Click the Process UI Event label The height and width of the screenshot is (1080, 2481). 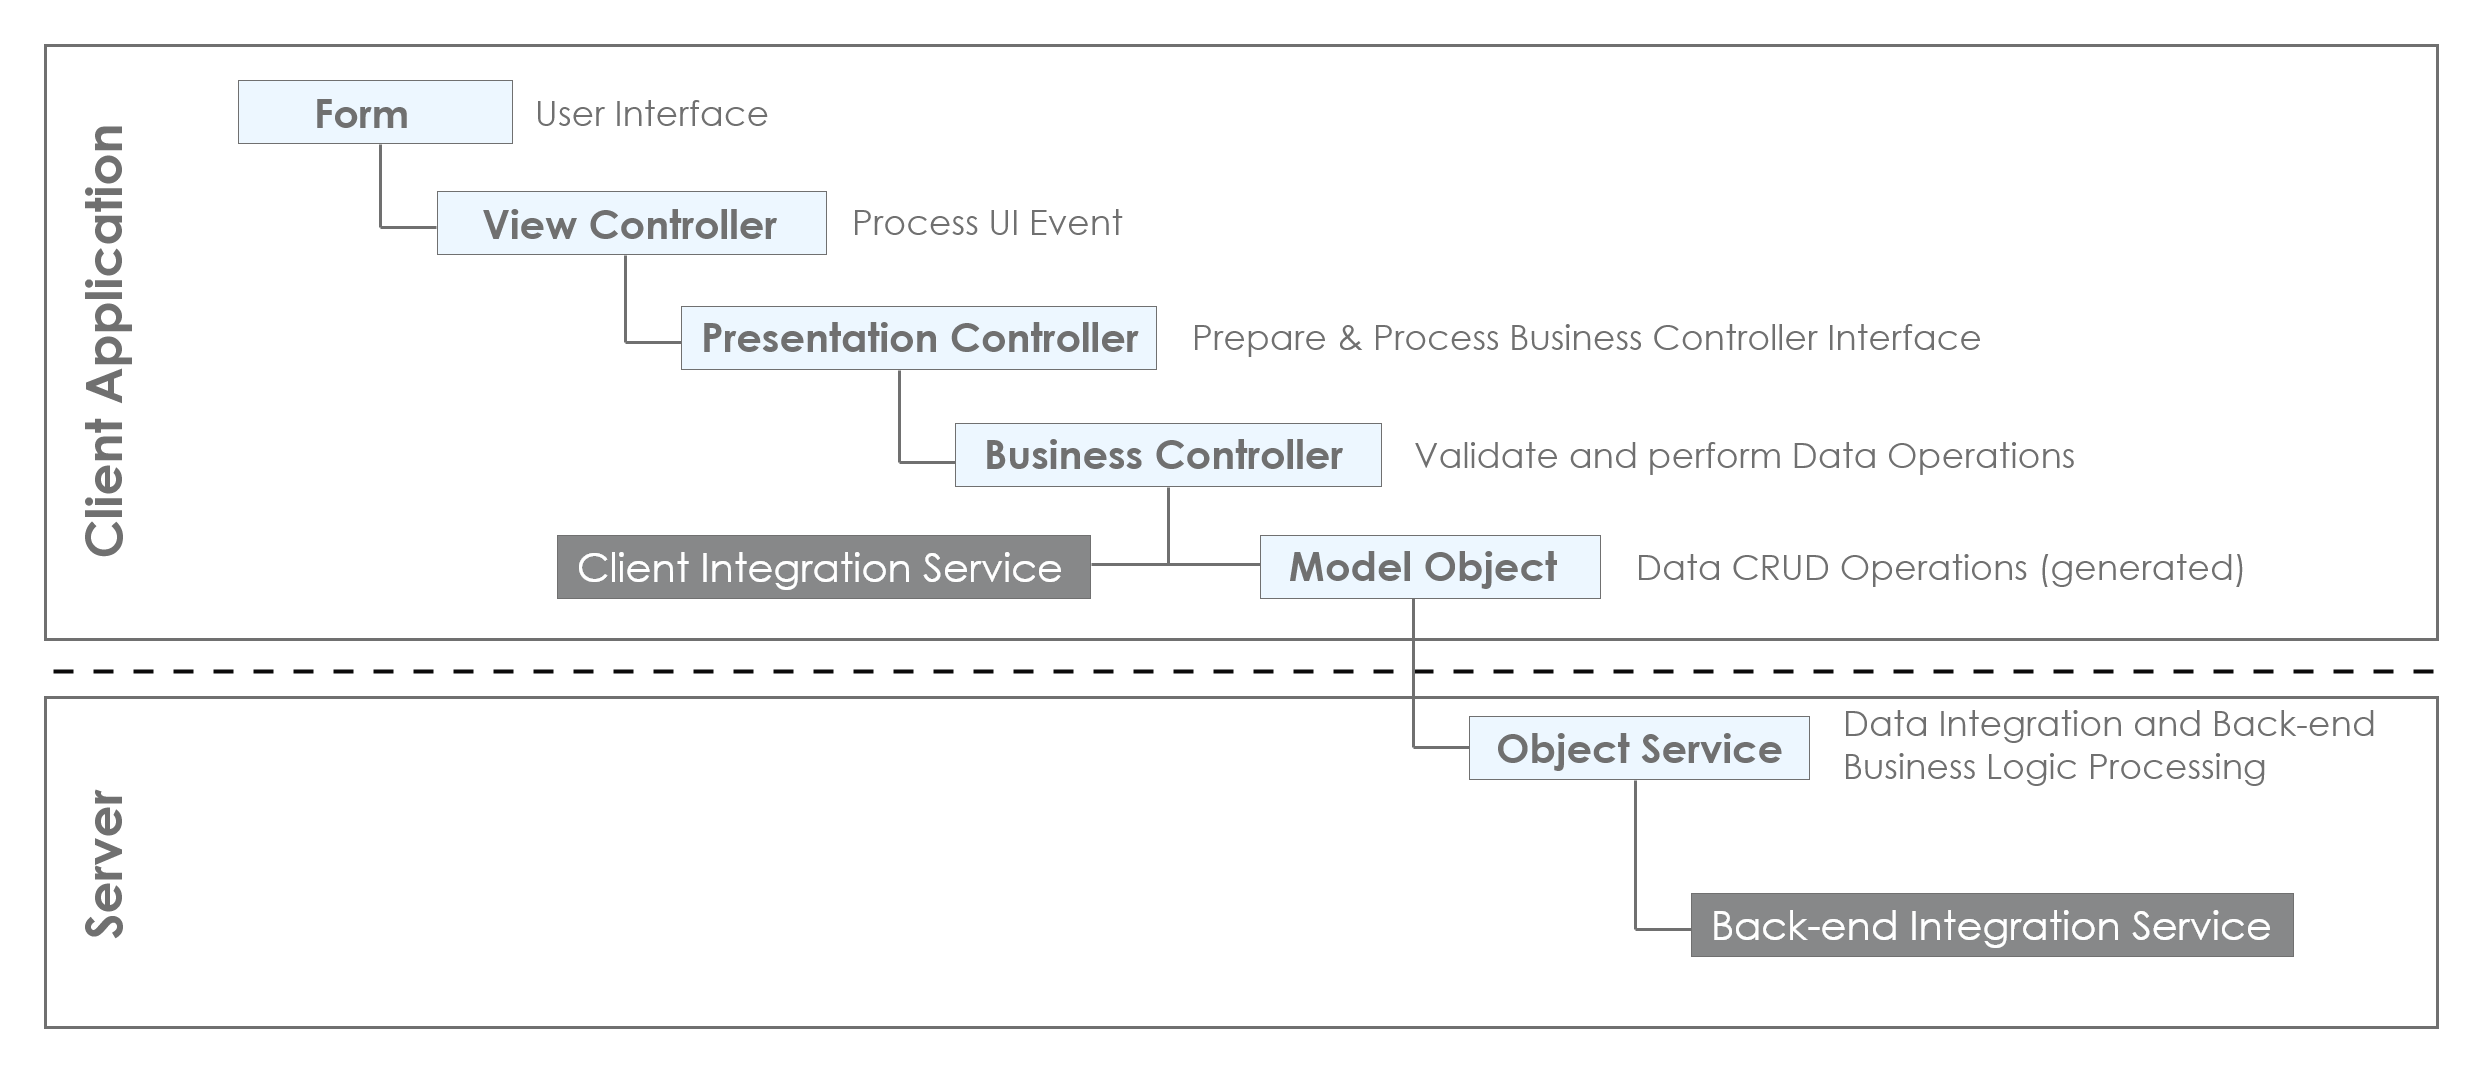pos(987,223)
